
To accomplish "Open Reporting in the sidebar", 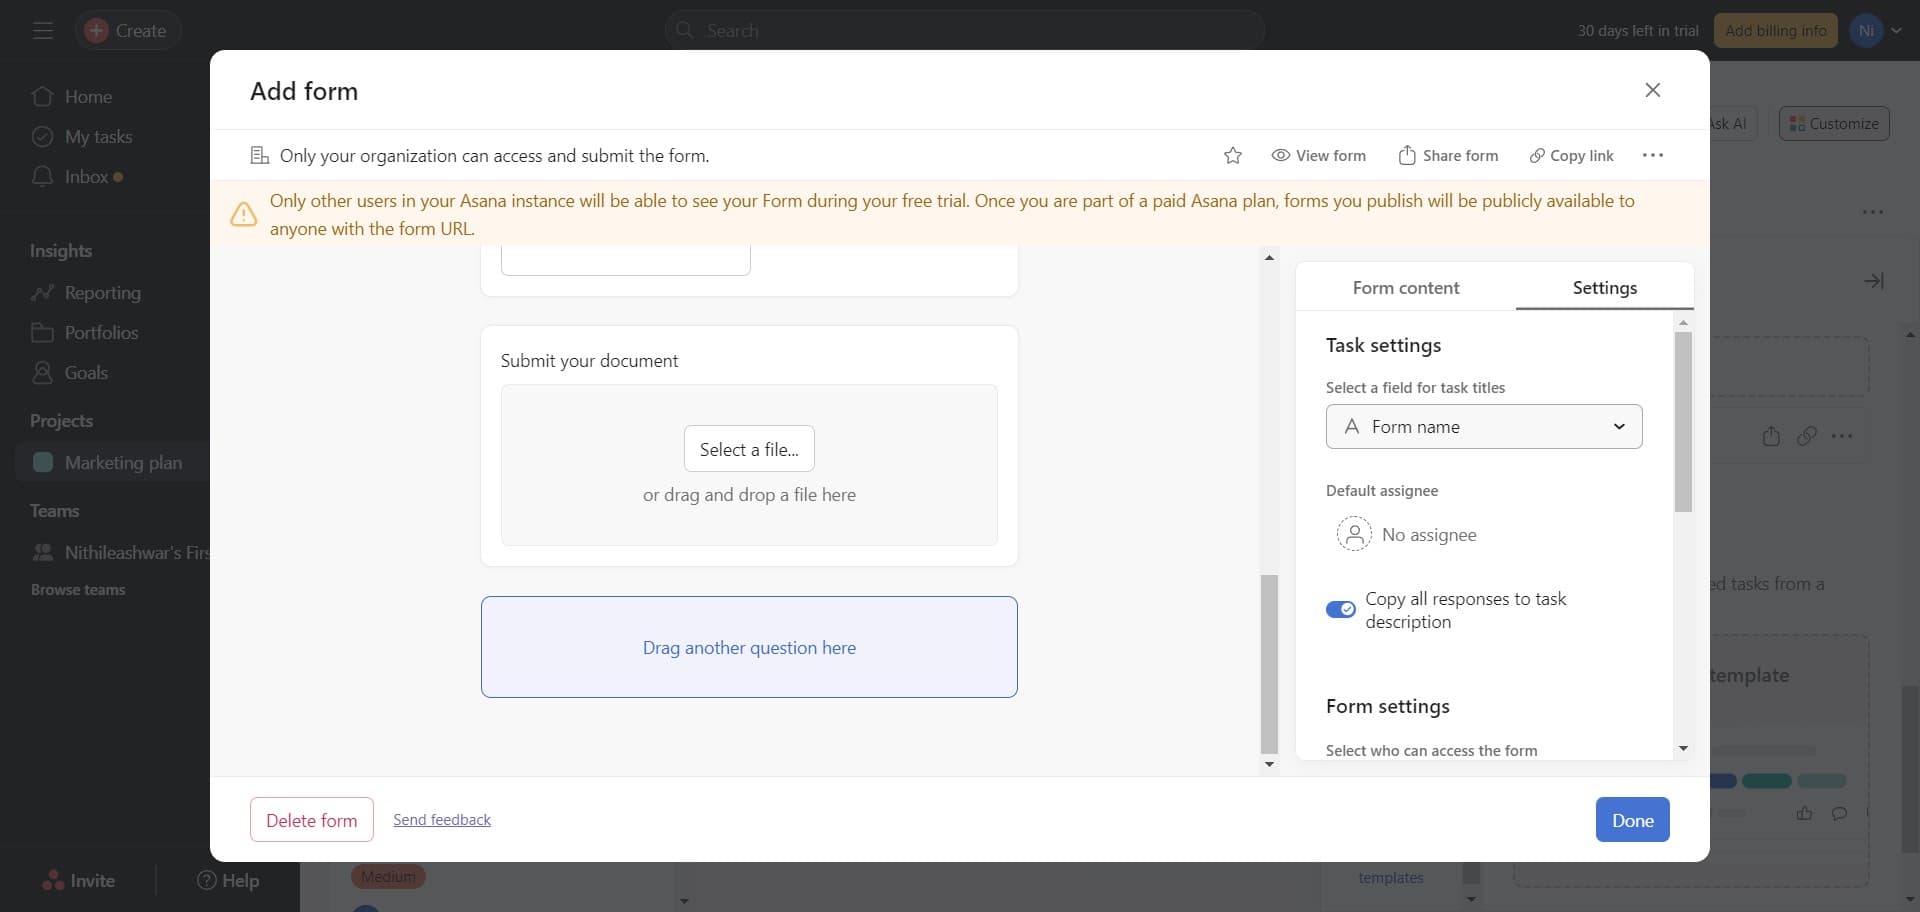I will 103,292.
